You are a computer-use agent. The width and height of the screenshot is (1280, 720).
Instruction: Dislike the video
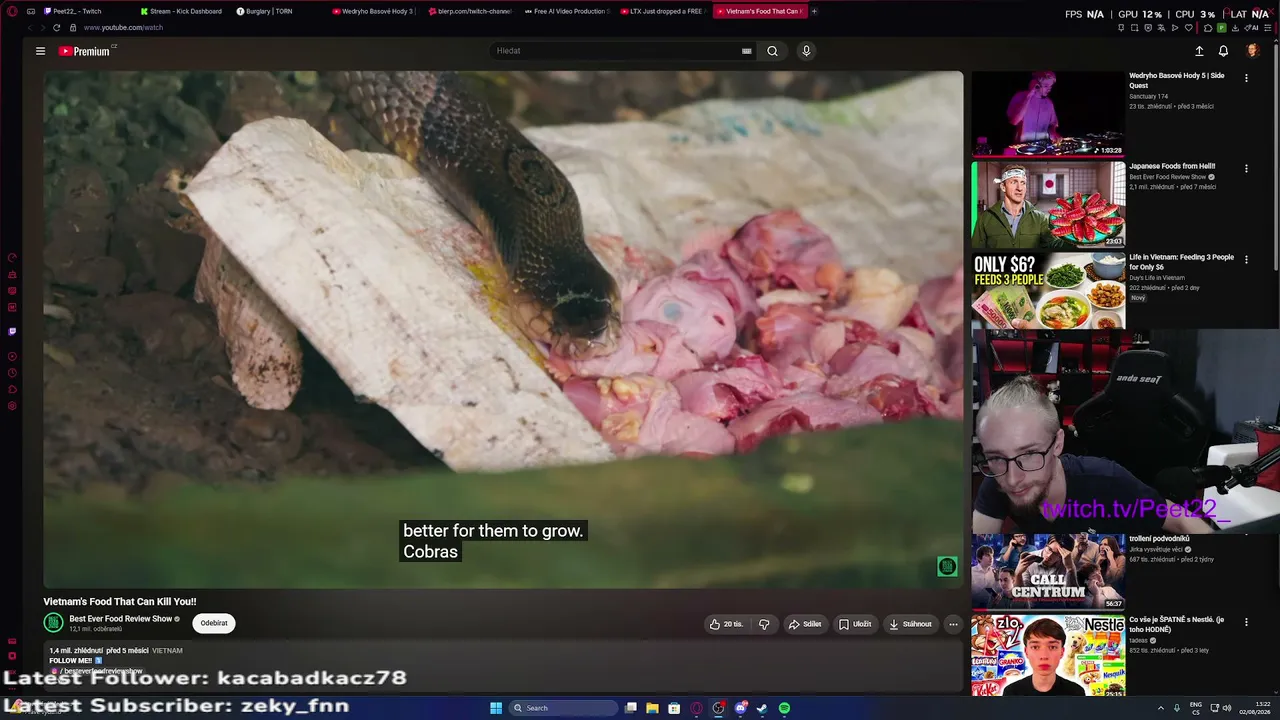764,624
